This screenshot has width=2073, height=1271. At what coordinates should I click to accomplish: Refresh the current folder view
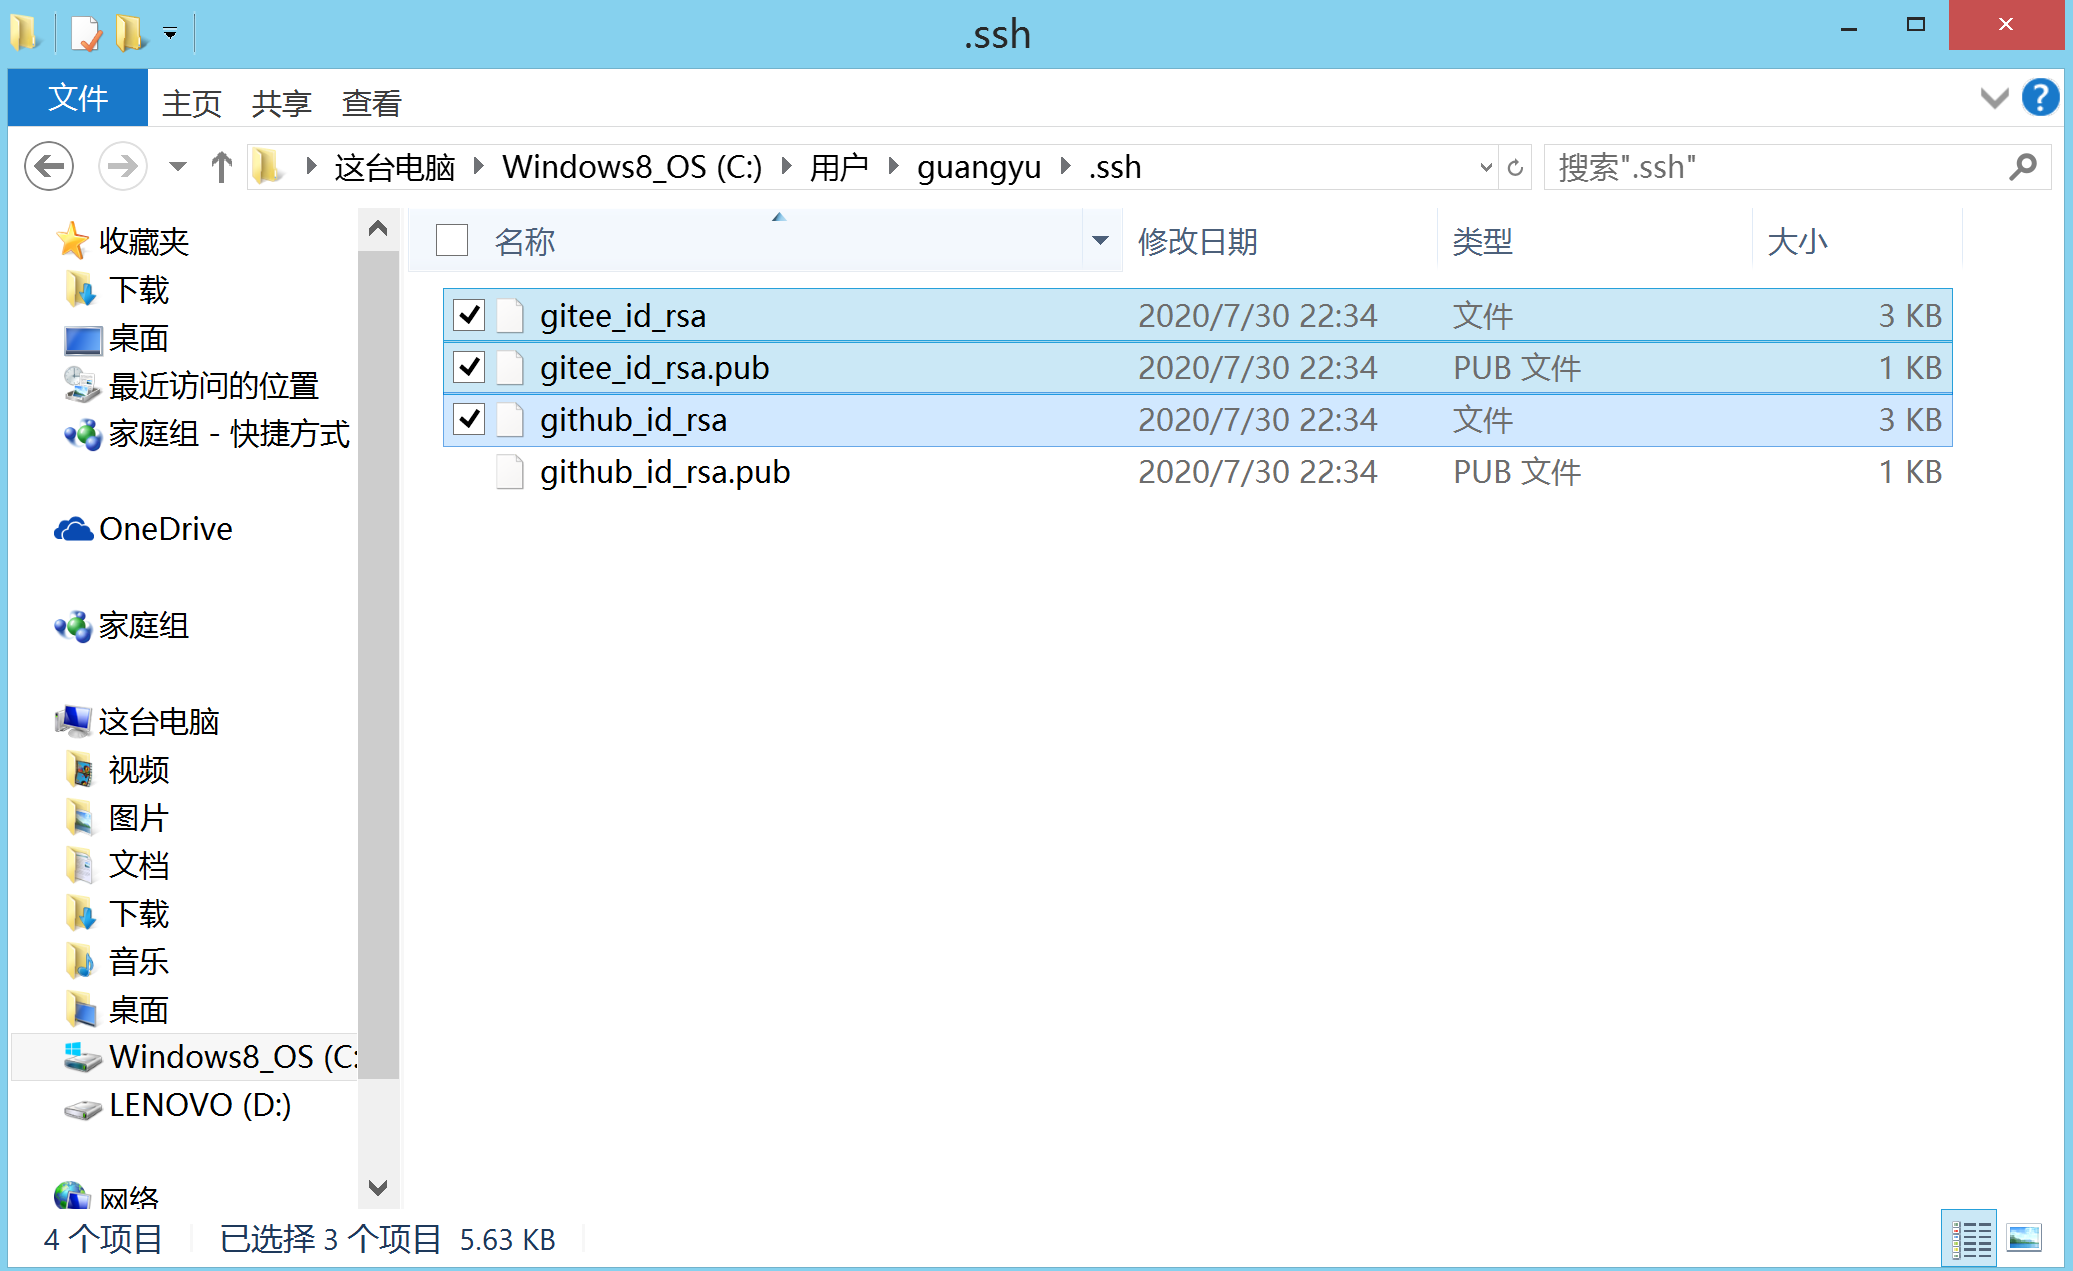coord(1516,167)
